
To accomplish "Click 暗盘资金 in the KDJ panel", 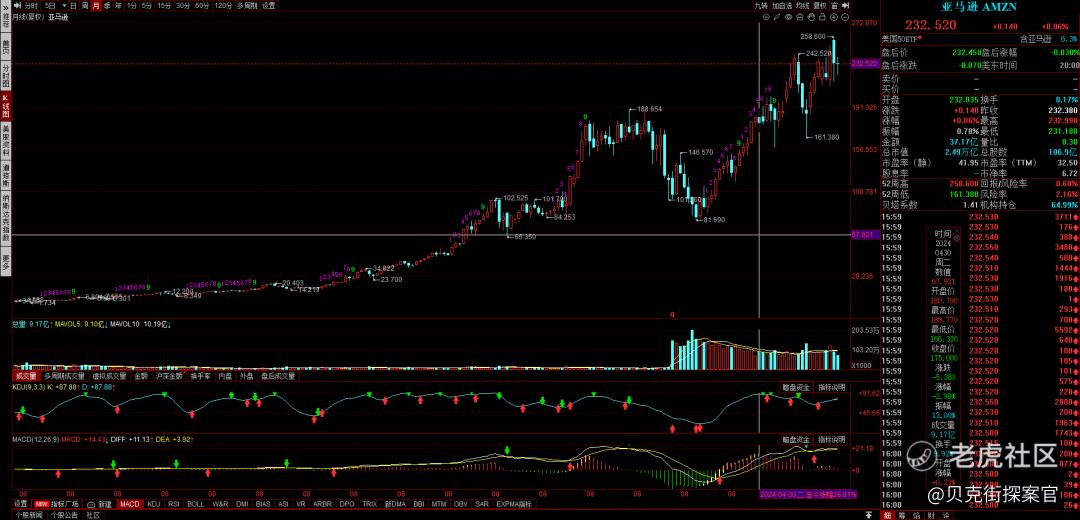I will [x=796, y=387].
